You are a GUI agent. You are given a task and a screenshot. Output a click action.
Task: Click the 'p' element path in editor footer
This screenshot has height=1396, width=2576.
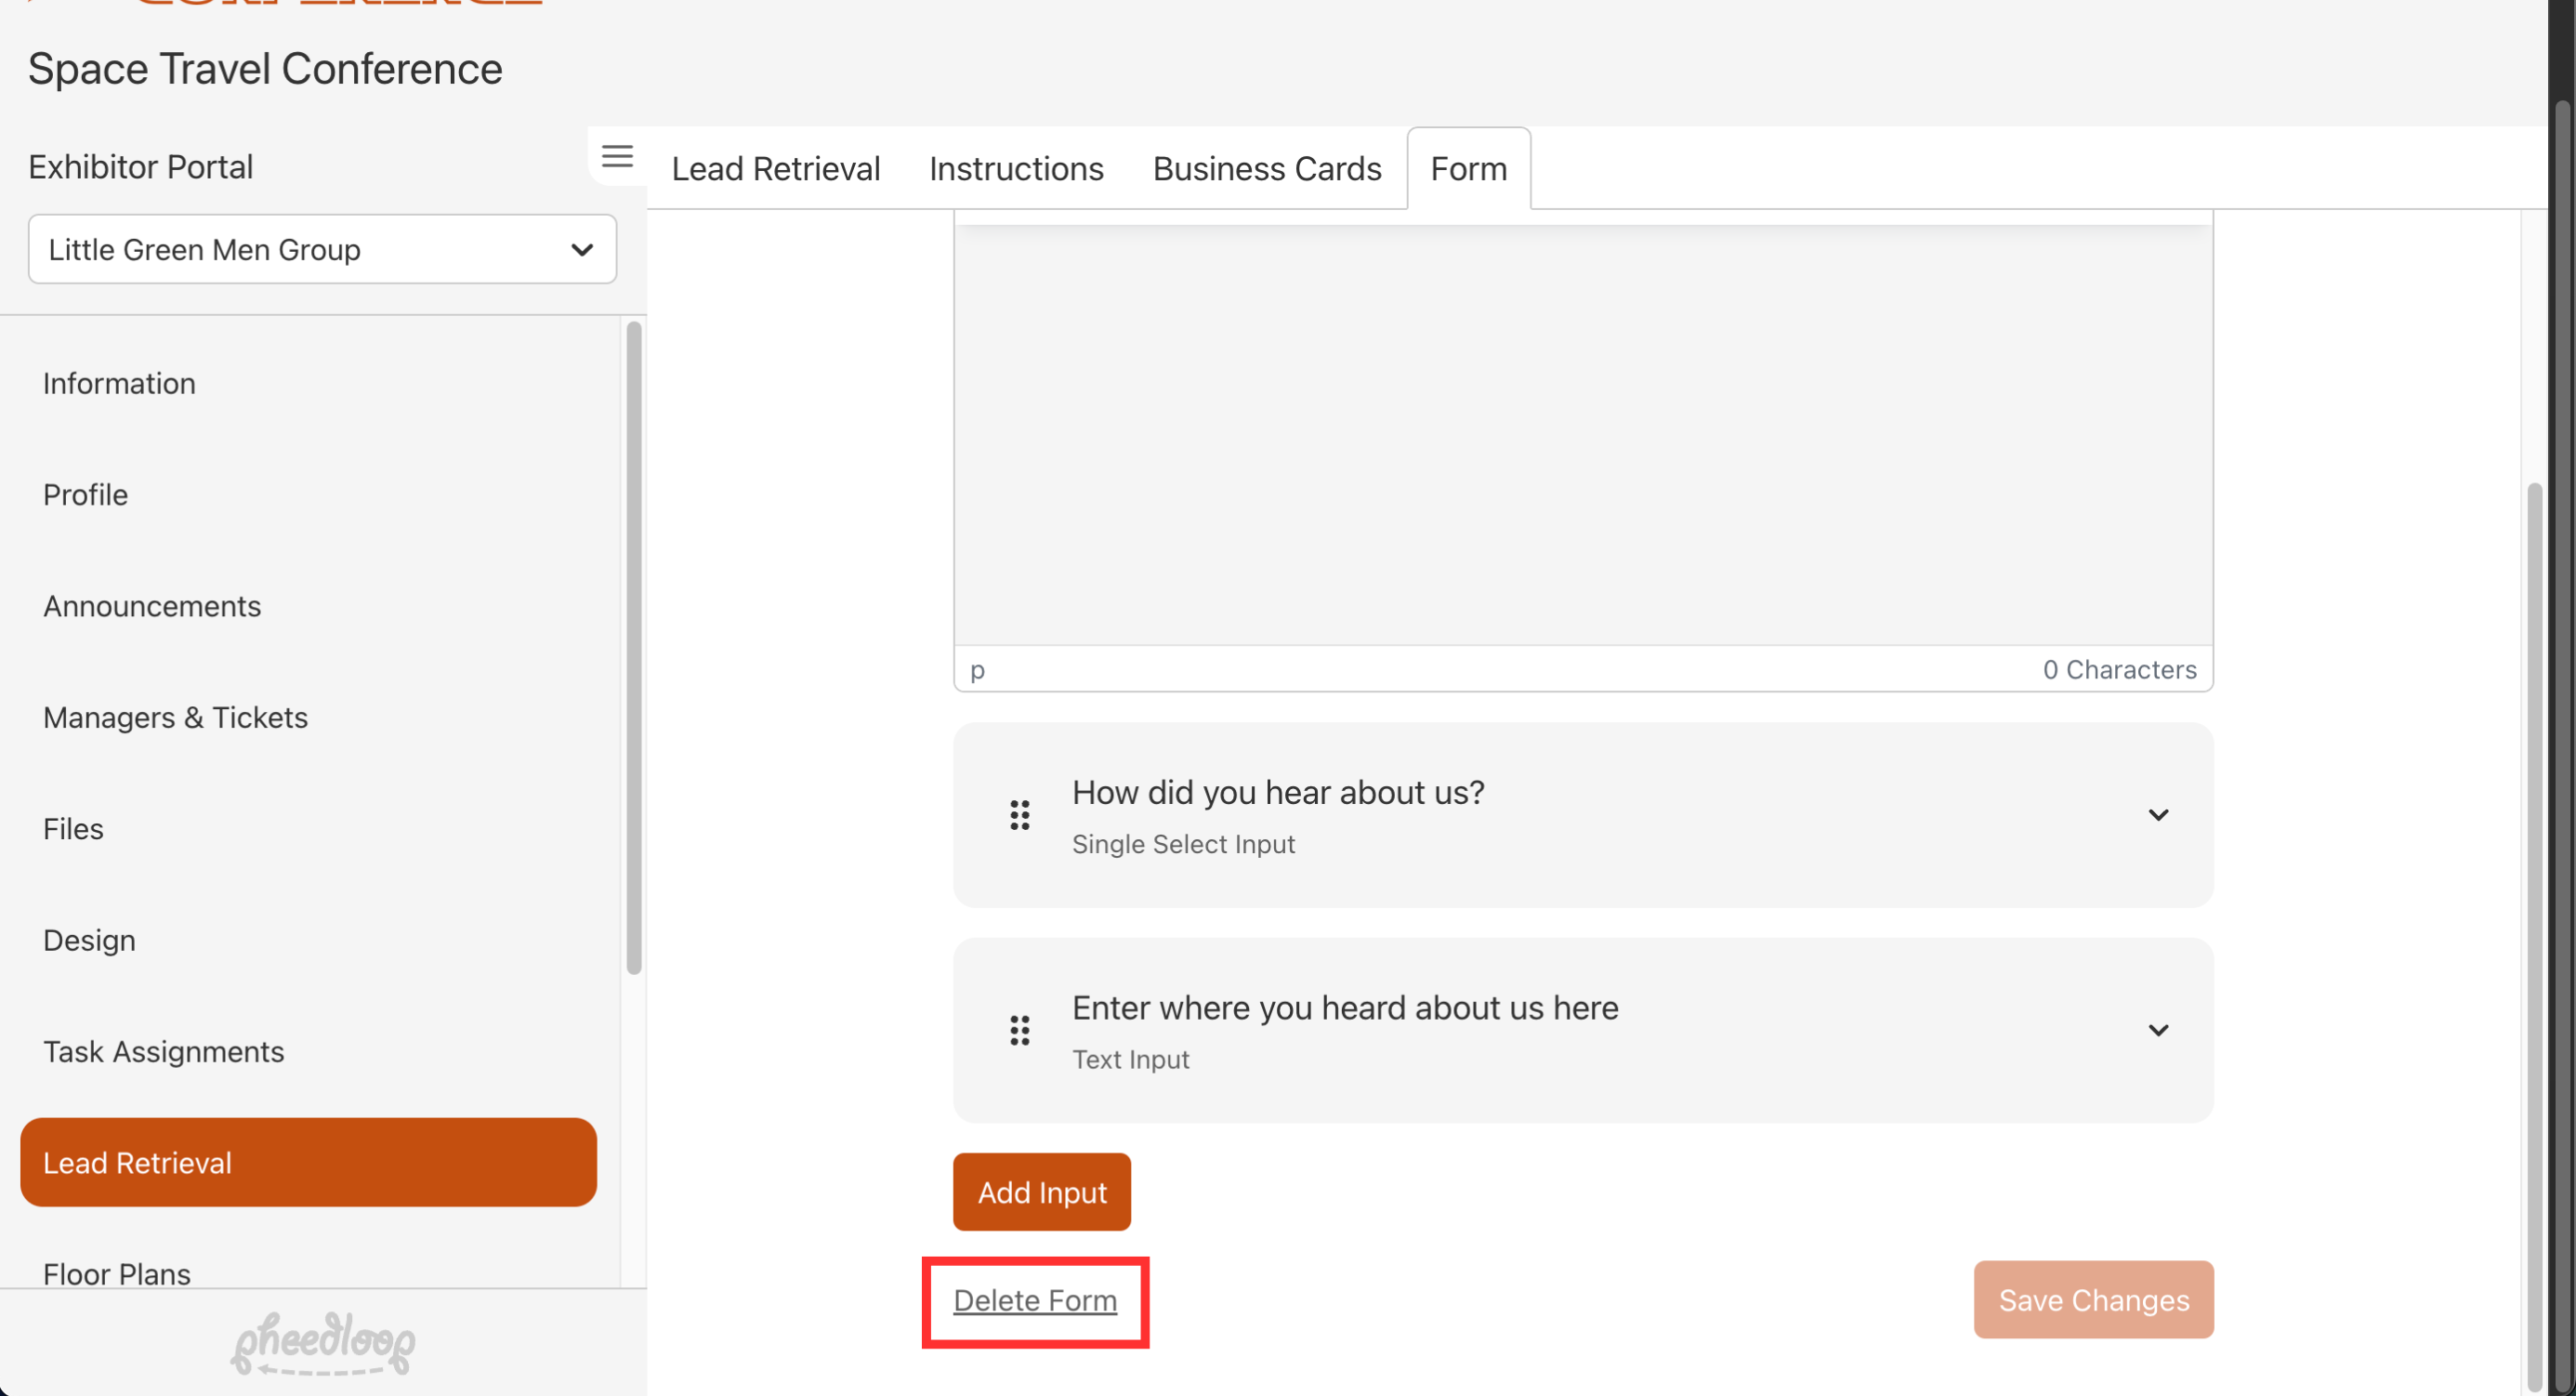coord(977,670)
